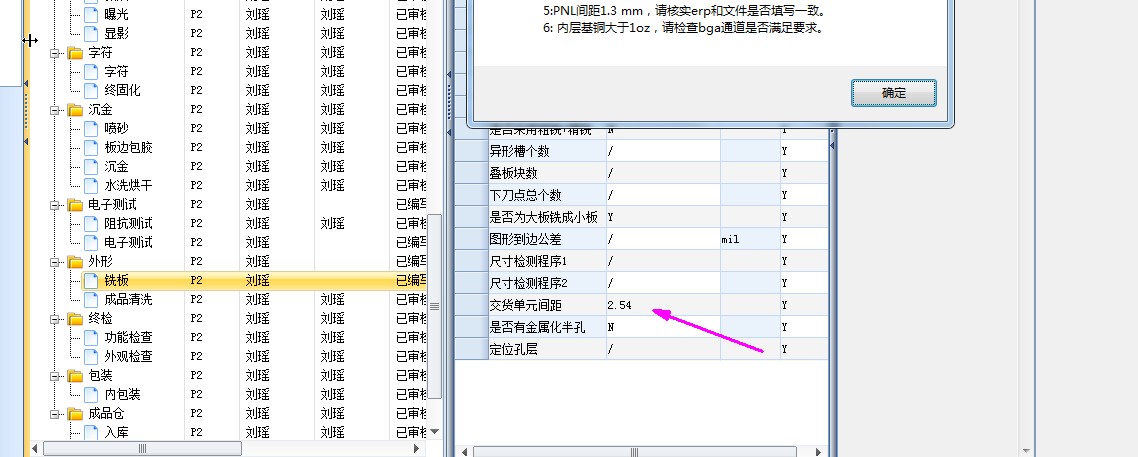Image resolution: width=1138 pixels, height=457 pixels.
Task: Collapse the 电子测试 folder node
Action: [54, 205]
